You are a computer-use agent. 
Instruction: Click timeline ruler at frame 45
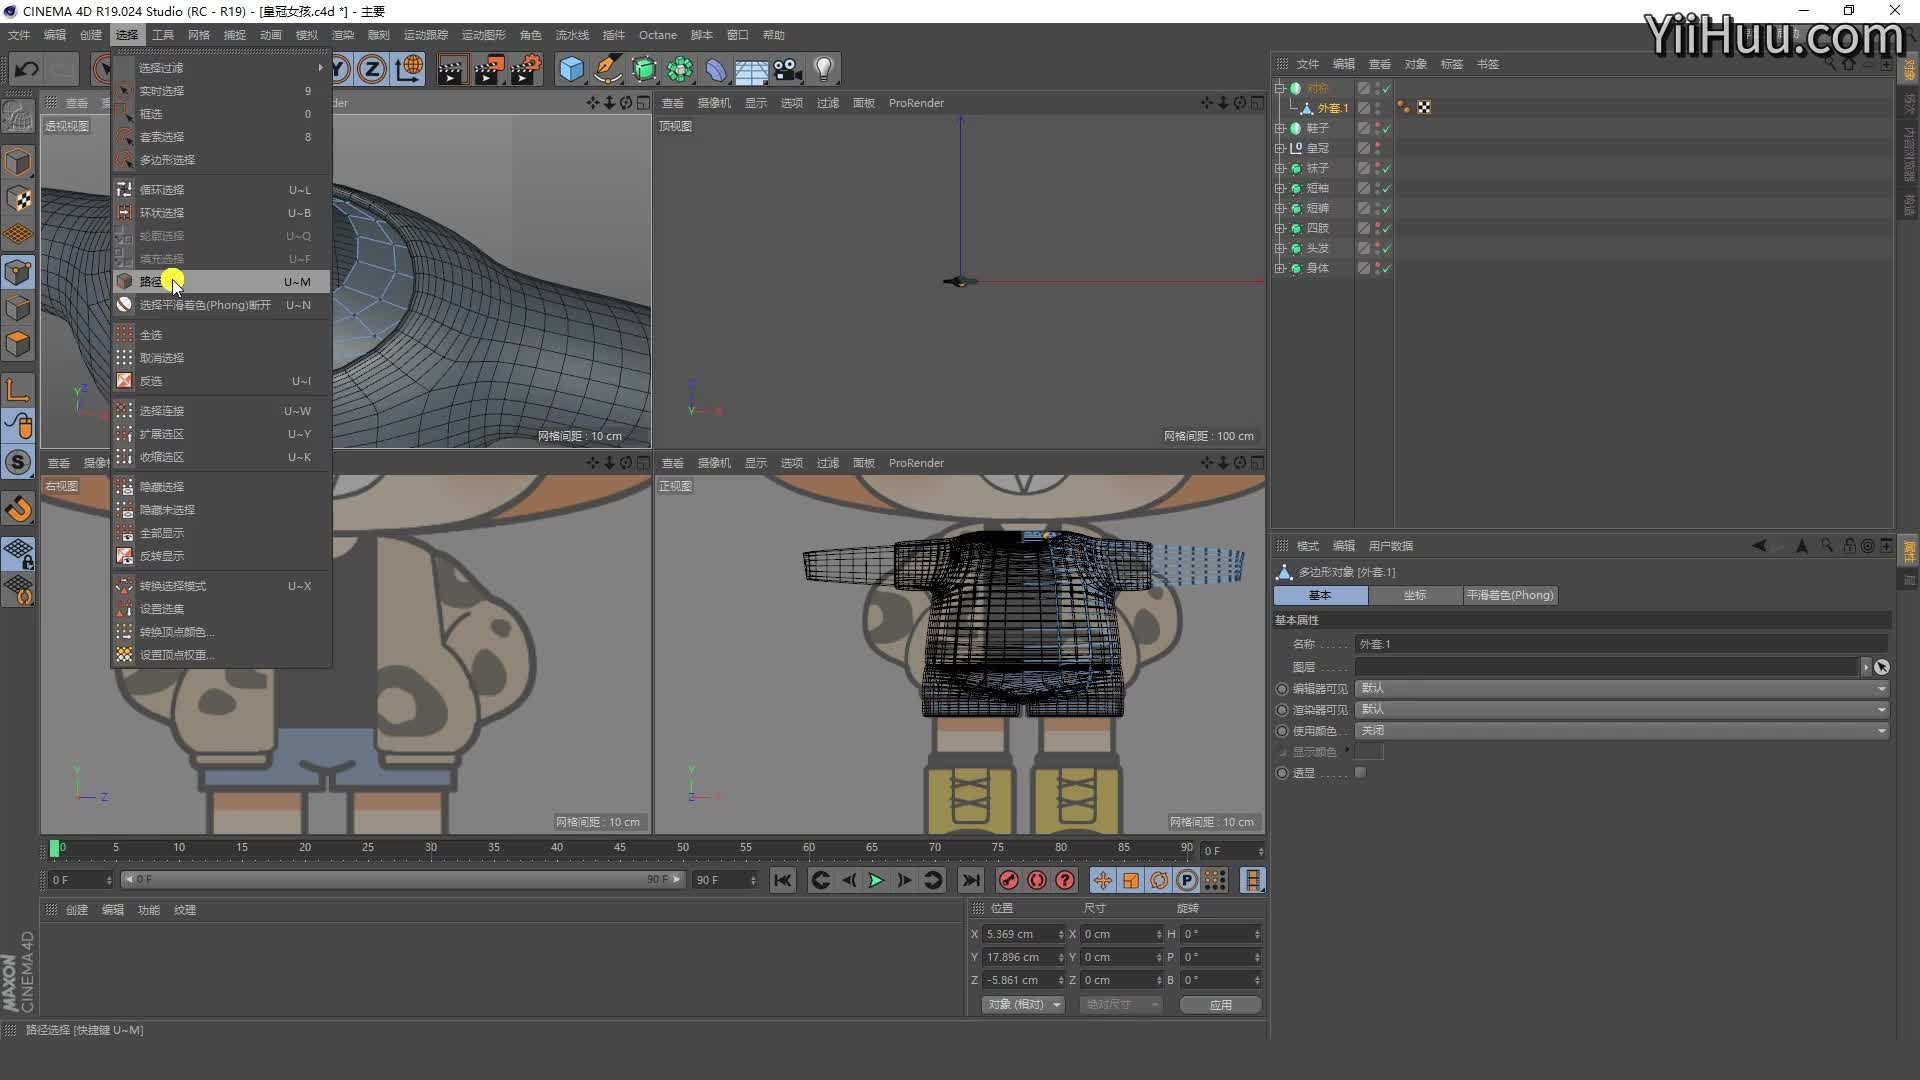coord(620,848)
